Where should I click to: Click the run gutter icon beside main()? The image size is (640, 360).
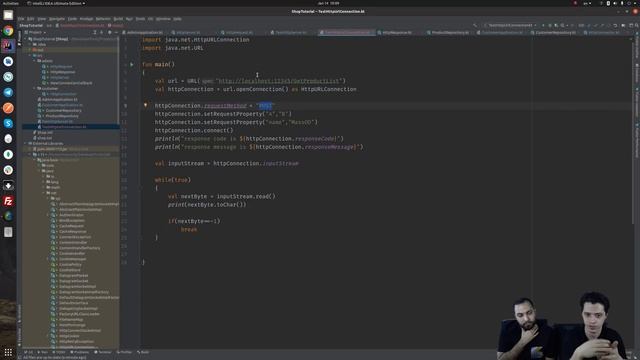pos(131,64)
